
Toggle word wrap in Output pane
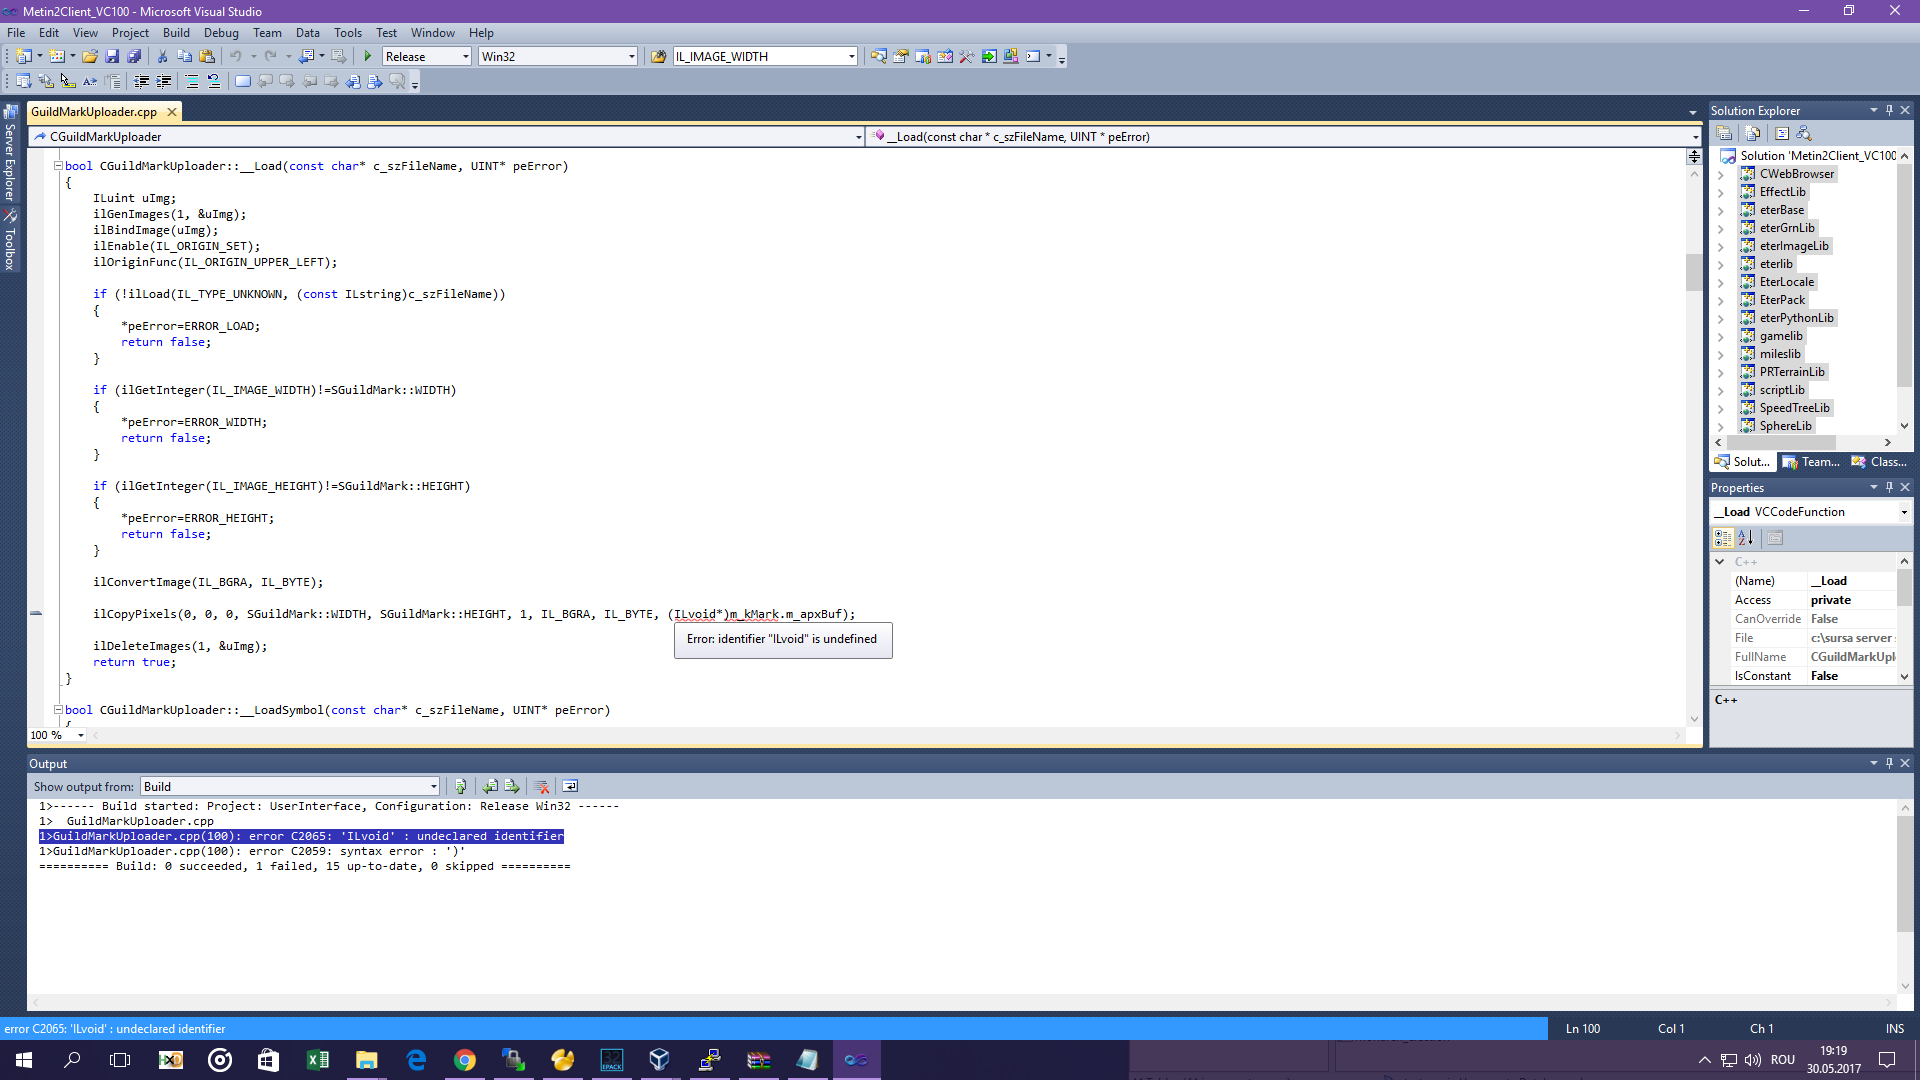pos(570,787)
